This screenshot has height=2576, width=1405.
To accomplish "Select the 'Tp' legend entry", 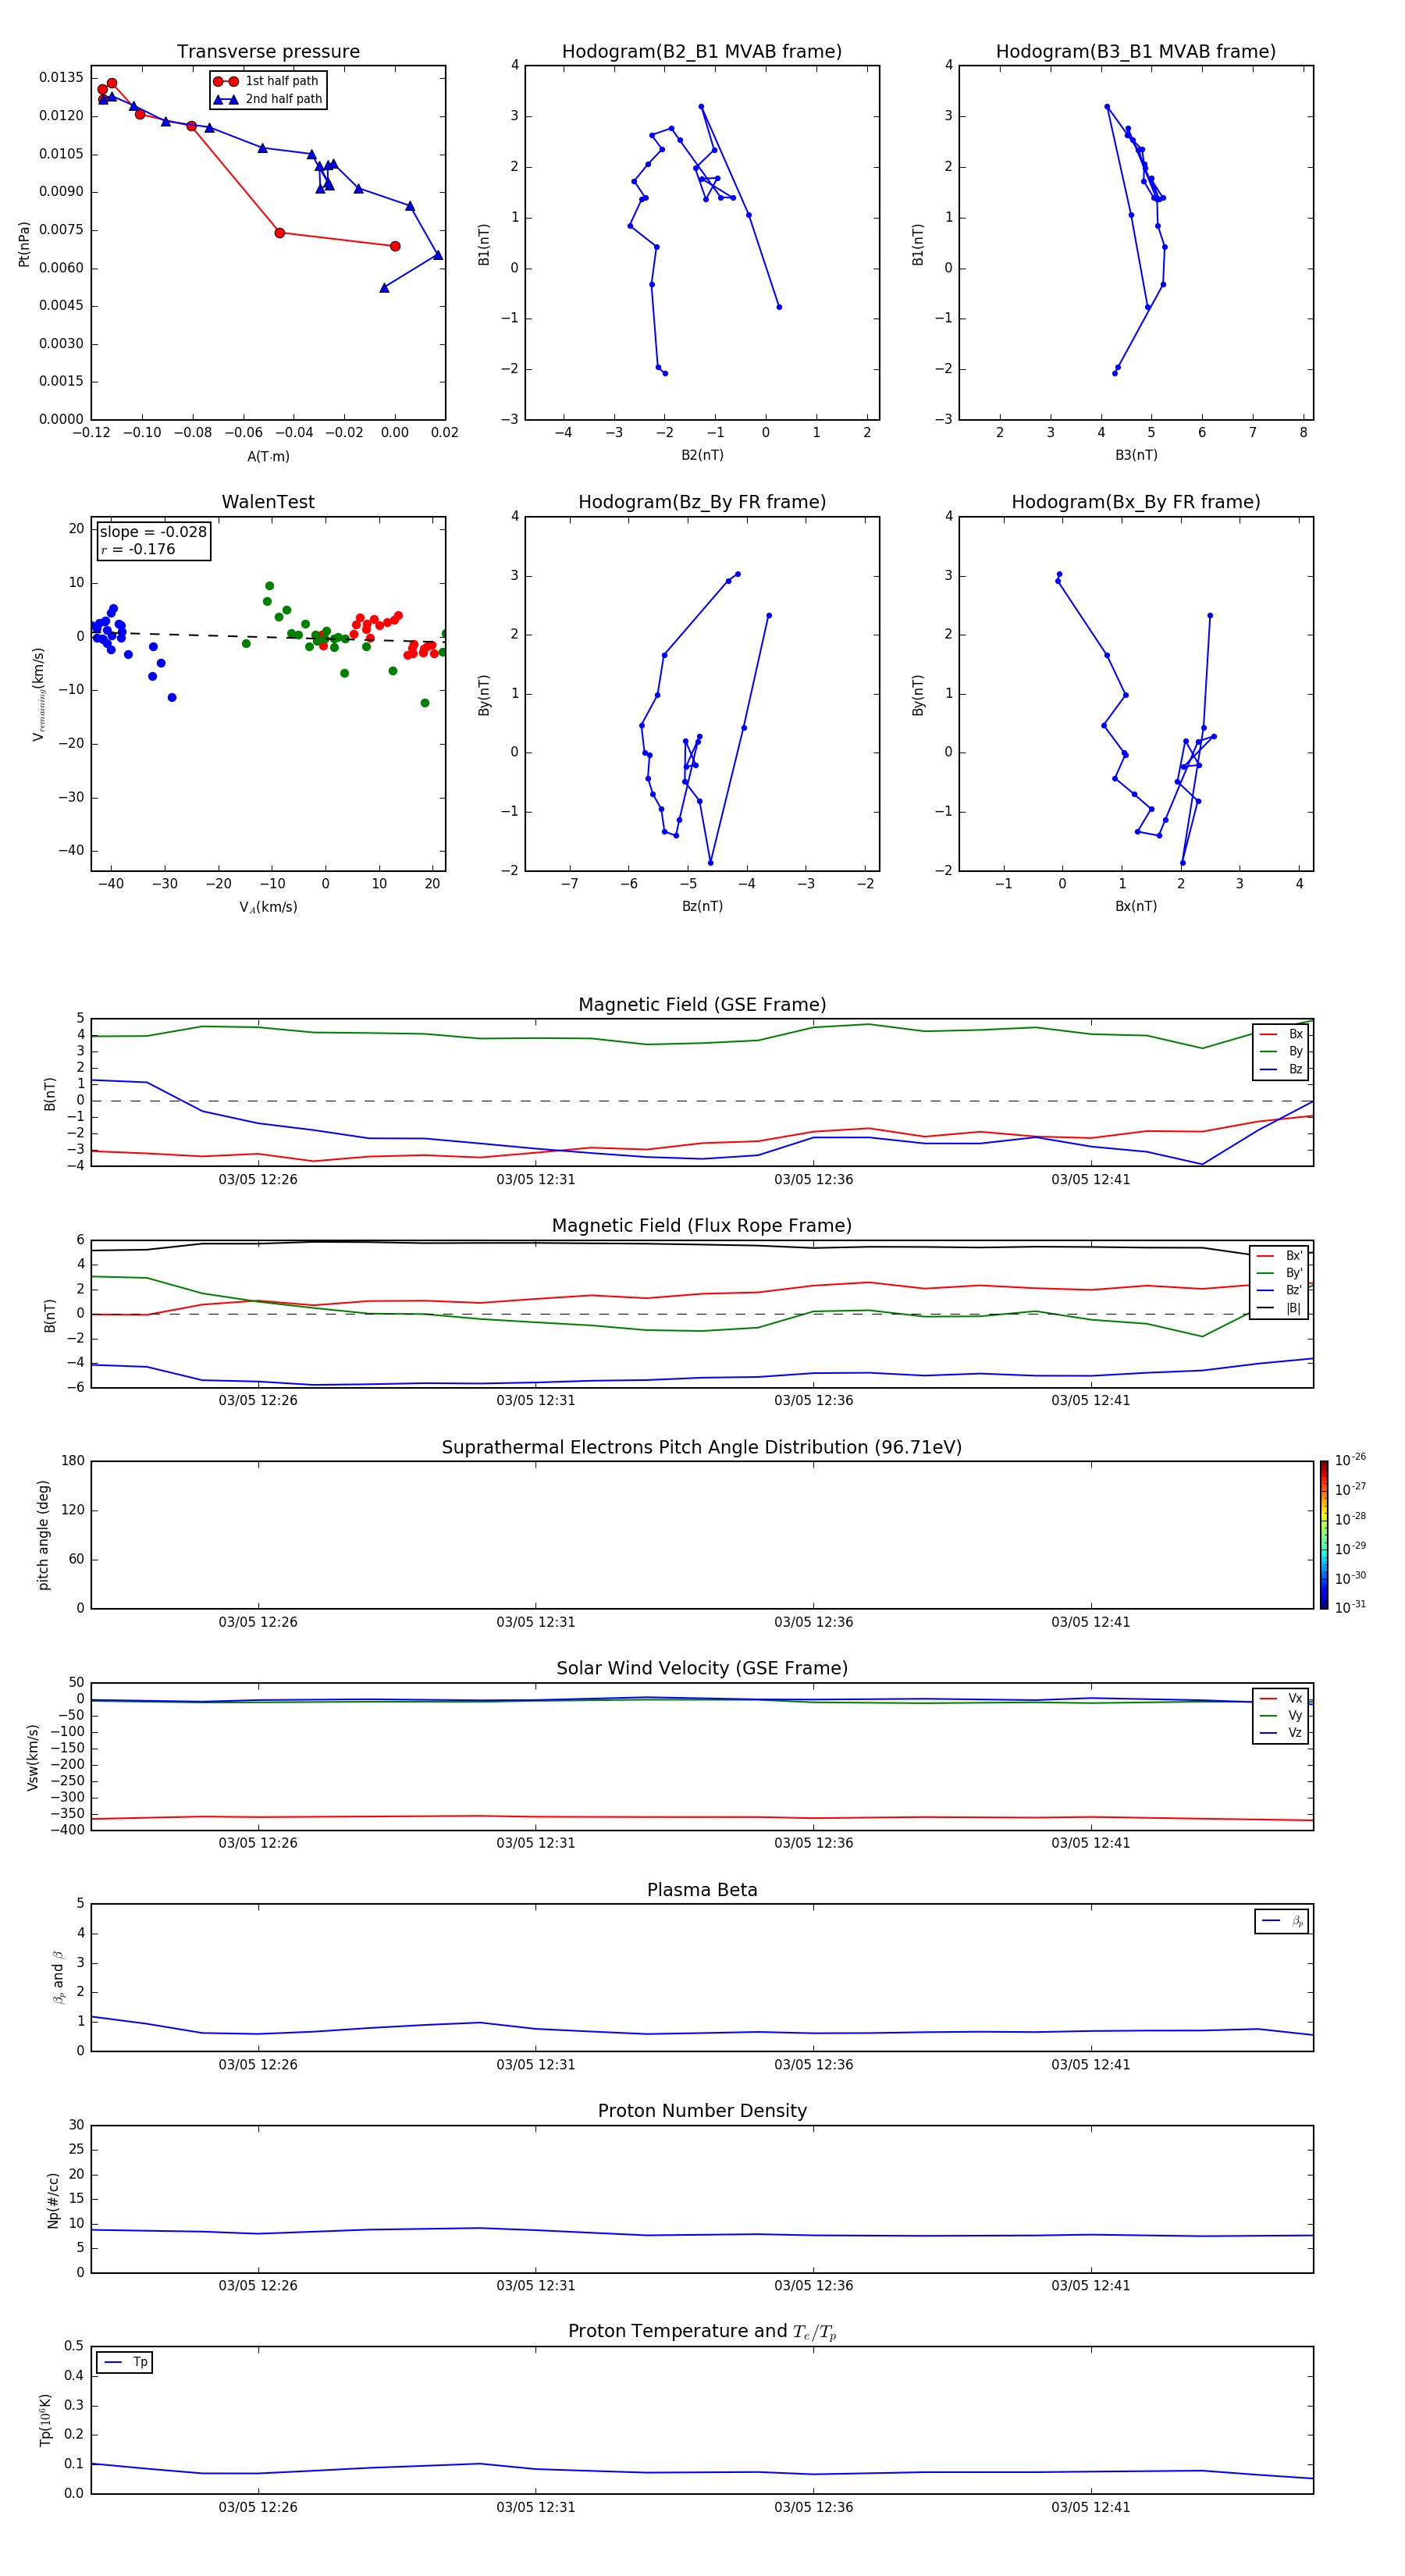I will [x=125, y=2362].
